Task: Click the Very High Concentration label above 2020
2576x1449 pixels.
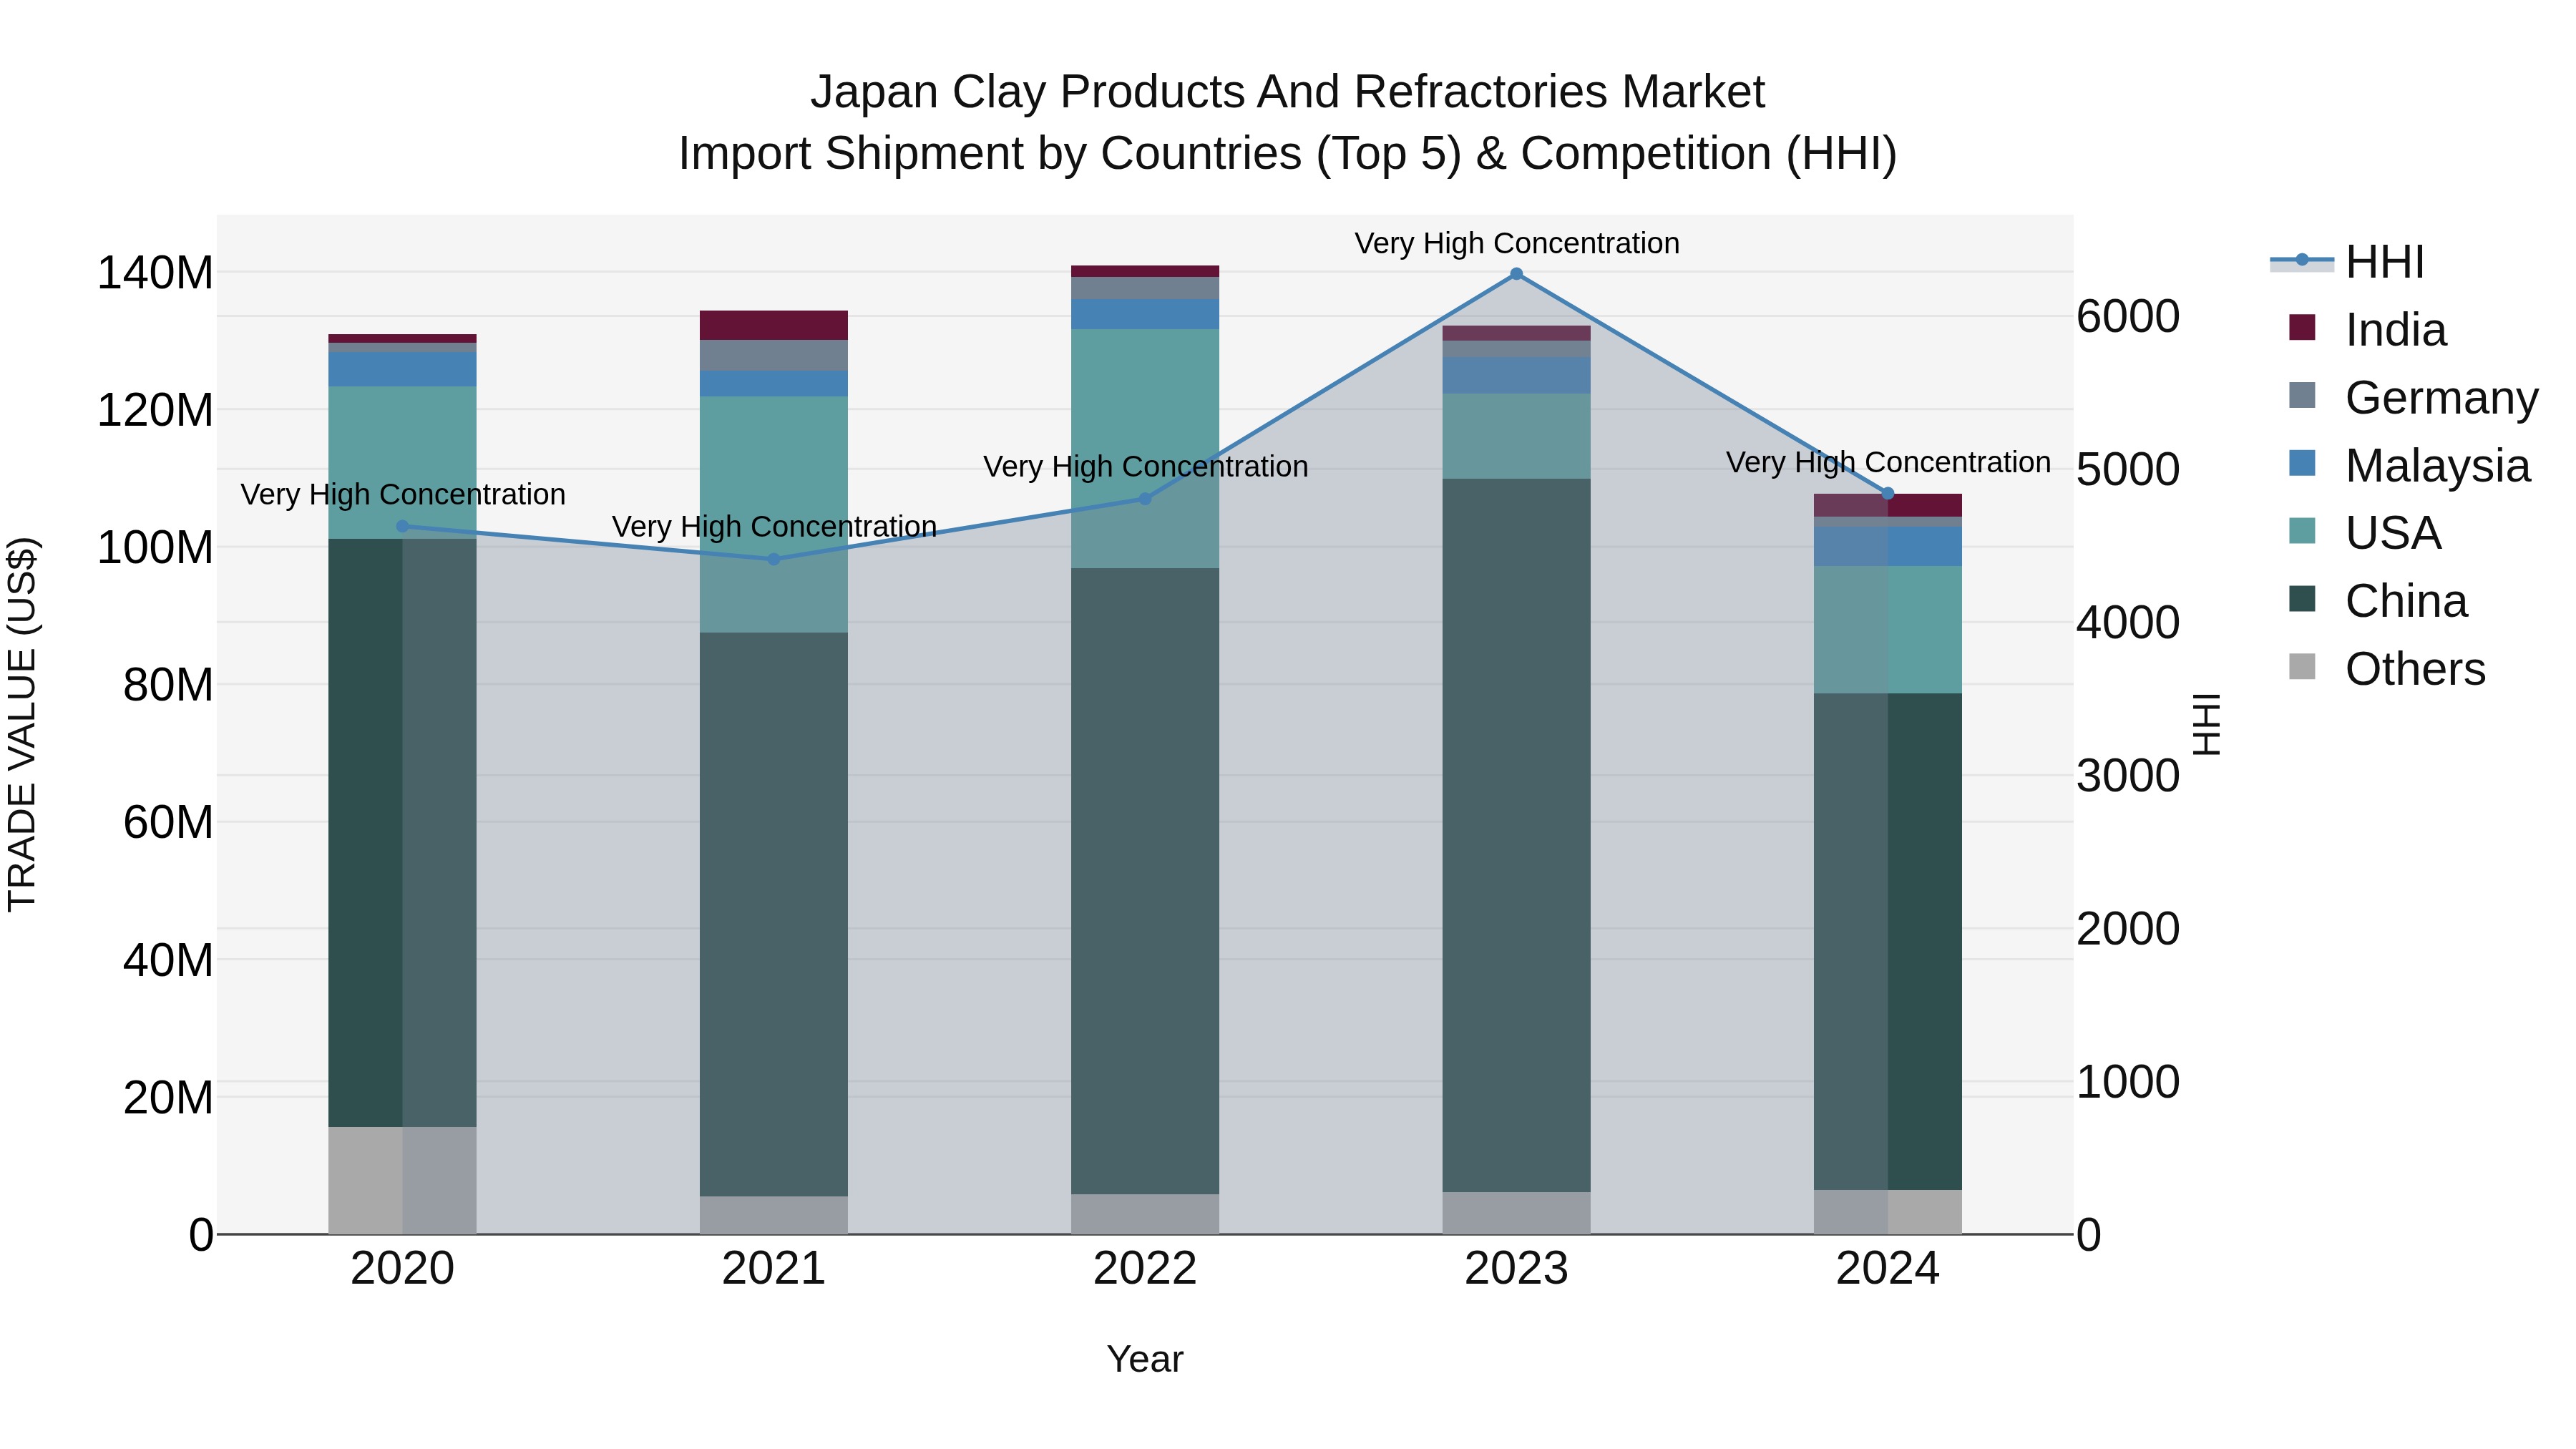Action: (x=402, y=494)
